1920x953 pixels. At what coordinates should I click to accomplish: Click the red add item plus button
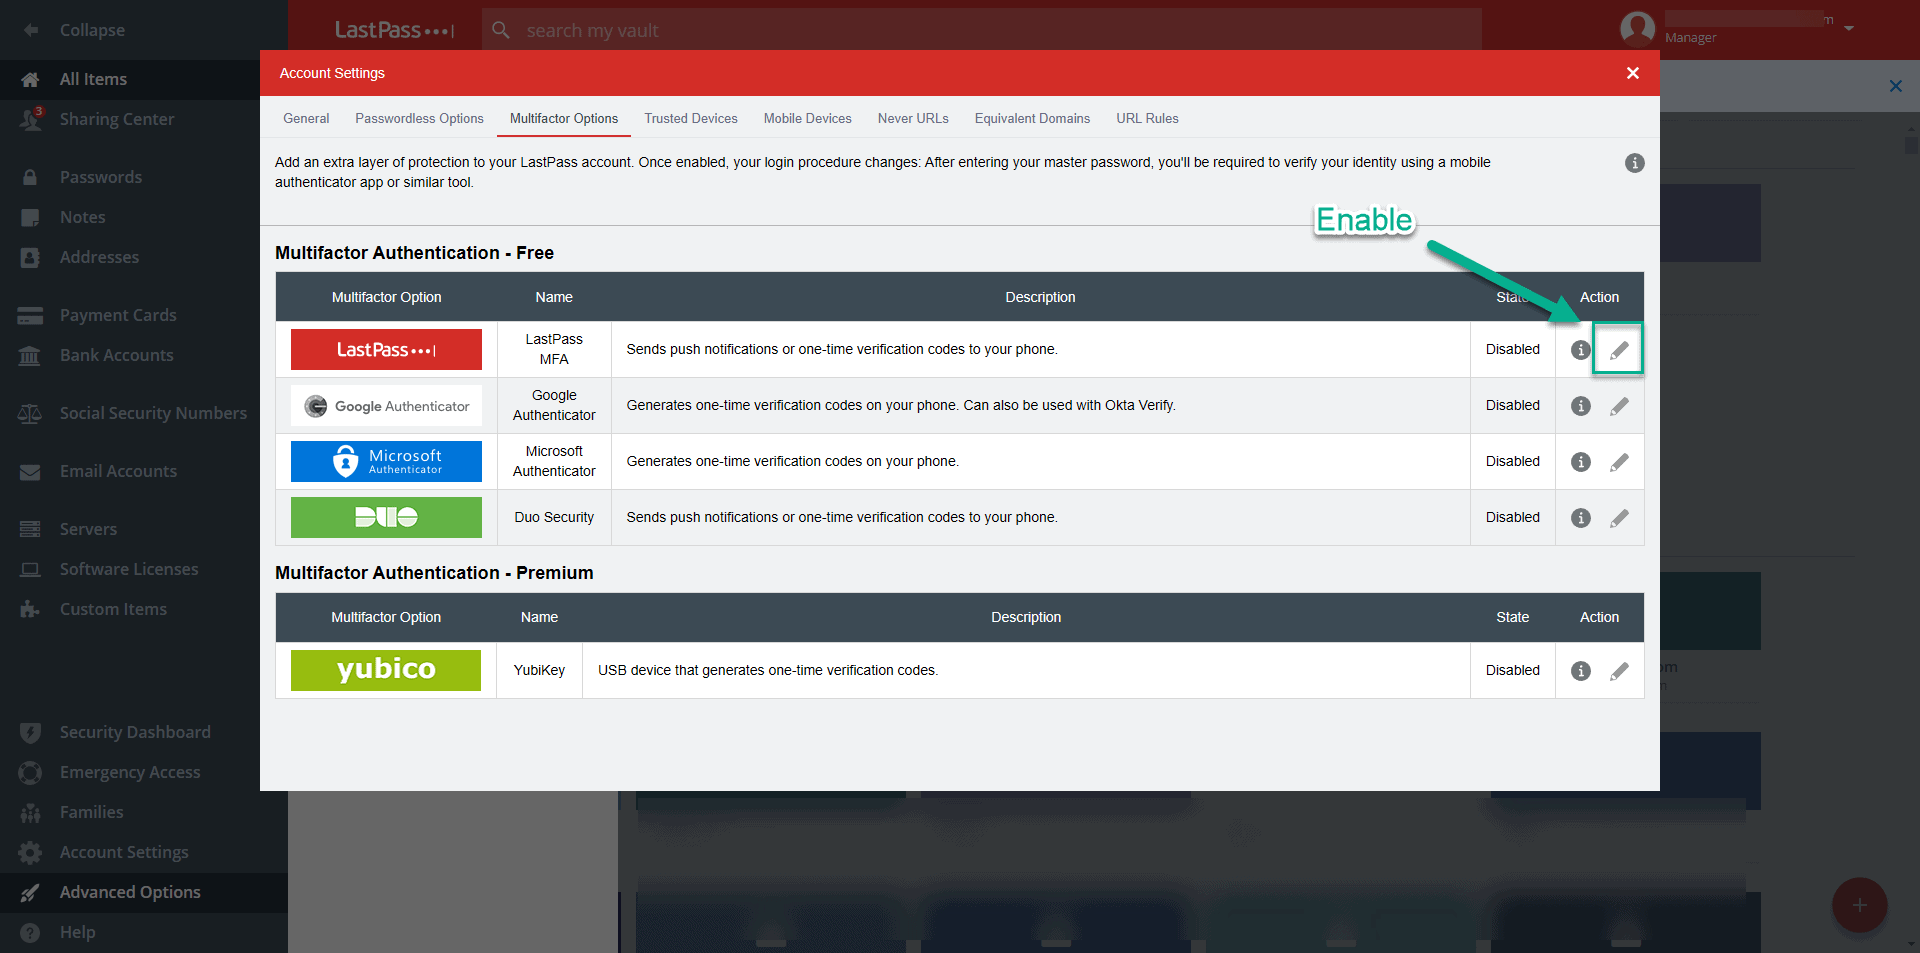pos(1859,905)
